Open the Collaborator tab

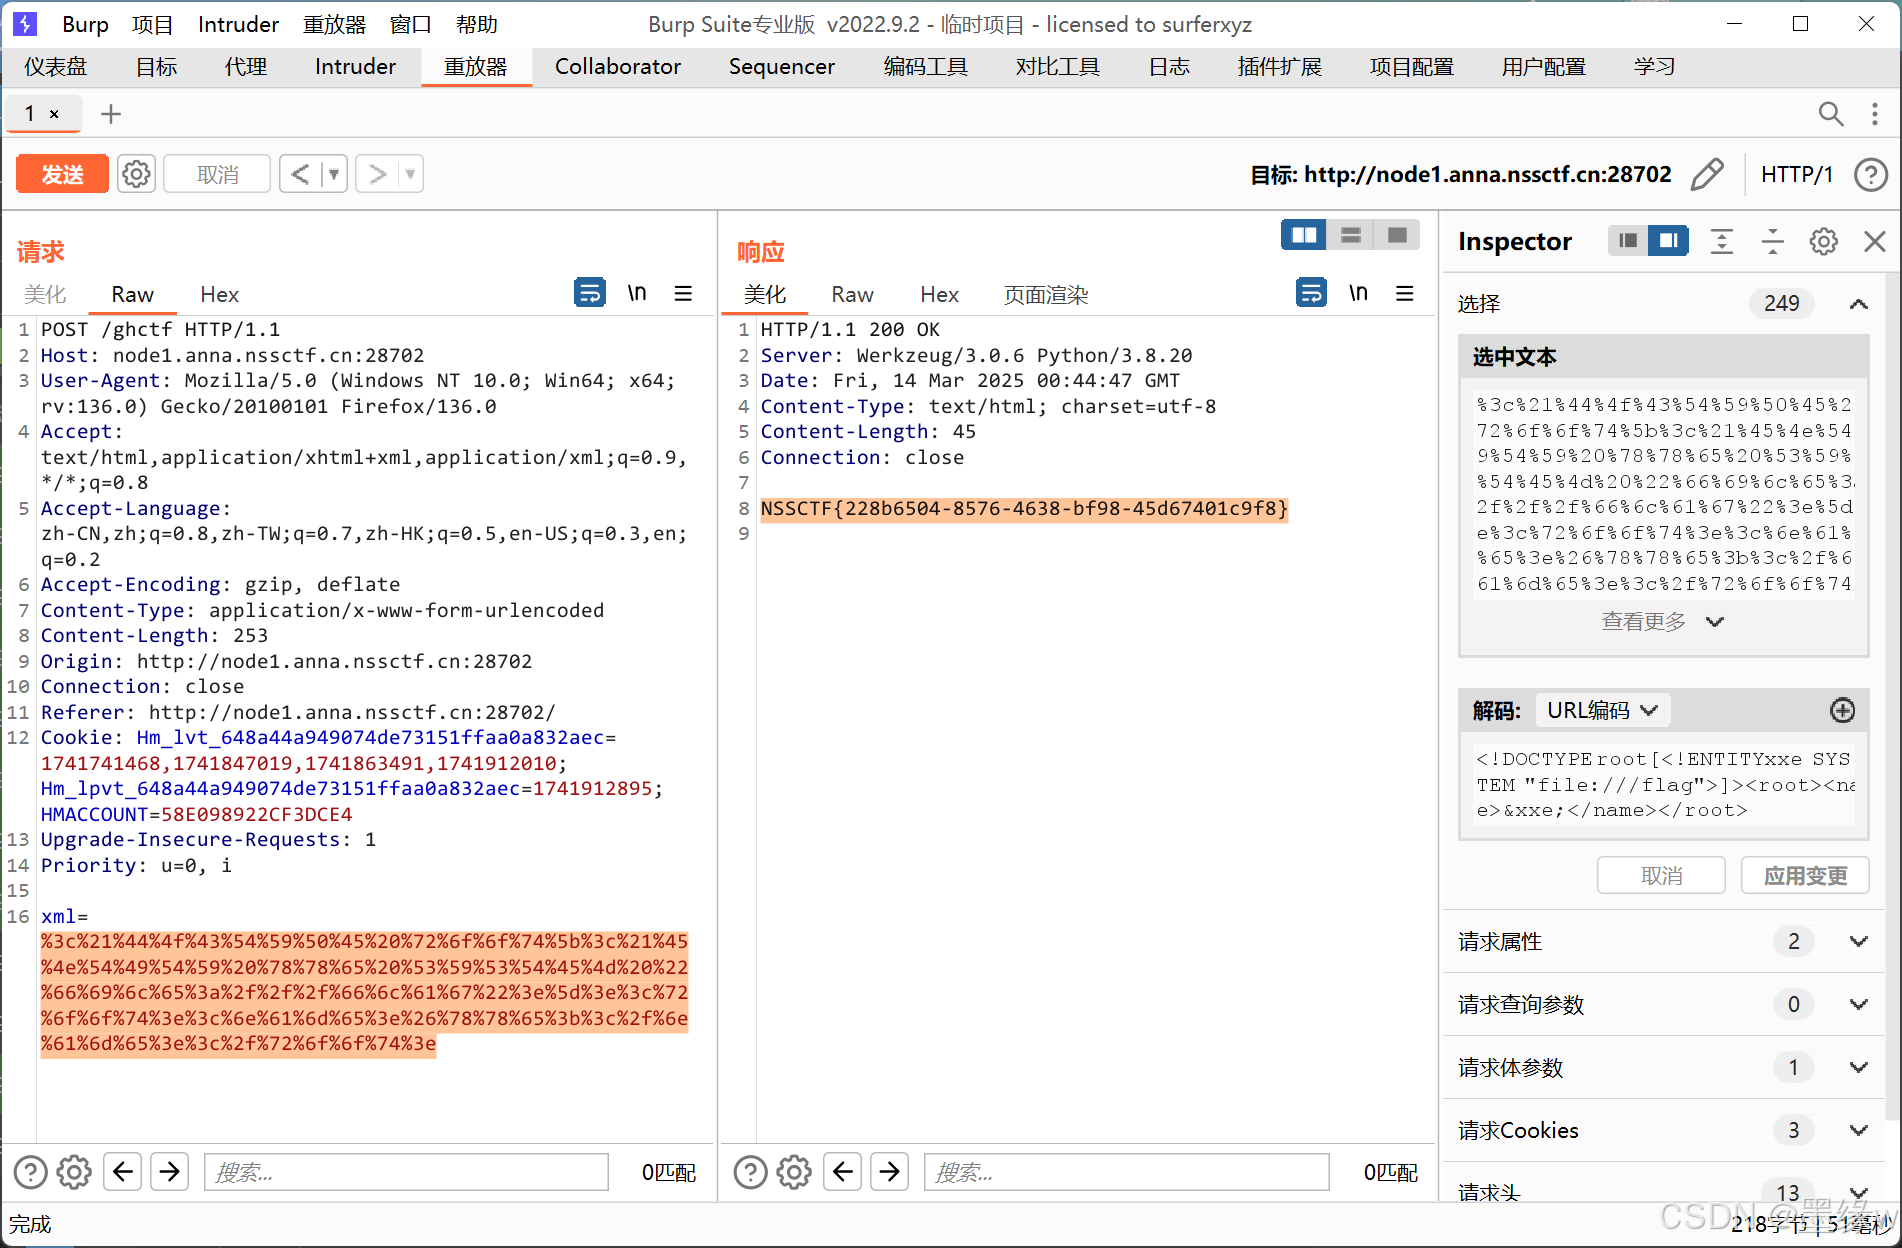tap(618, 66)
